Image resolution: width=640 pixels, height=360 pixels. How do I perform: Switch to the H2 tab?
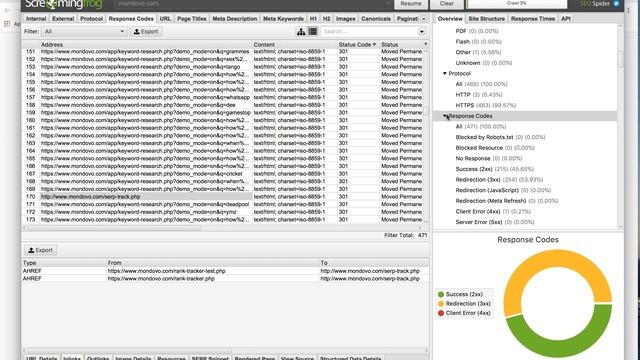[327, 19]
